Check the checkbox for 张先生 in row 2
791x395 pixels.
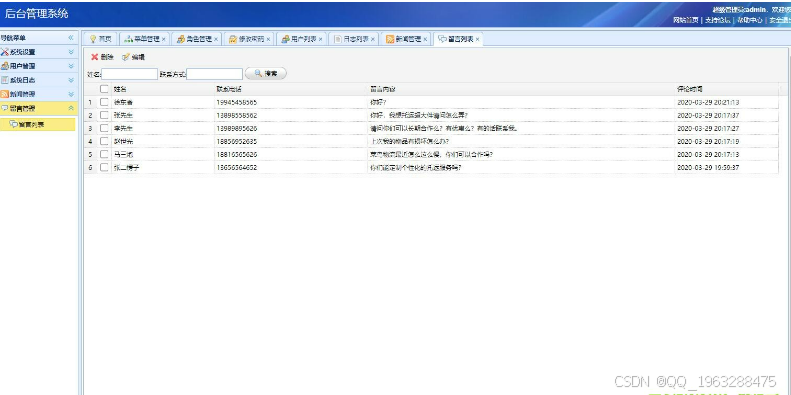[104, 115]
